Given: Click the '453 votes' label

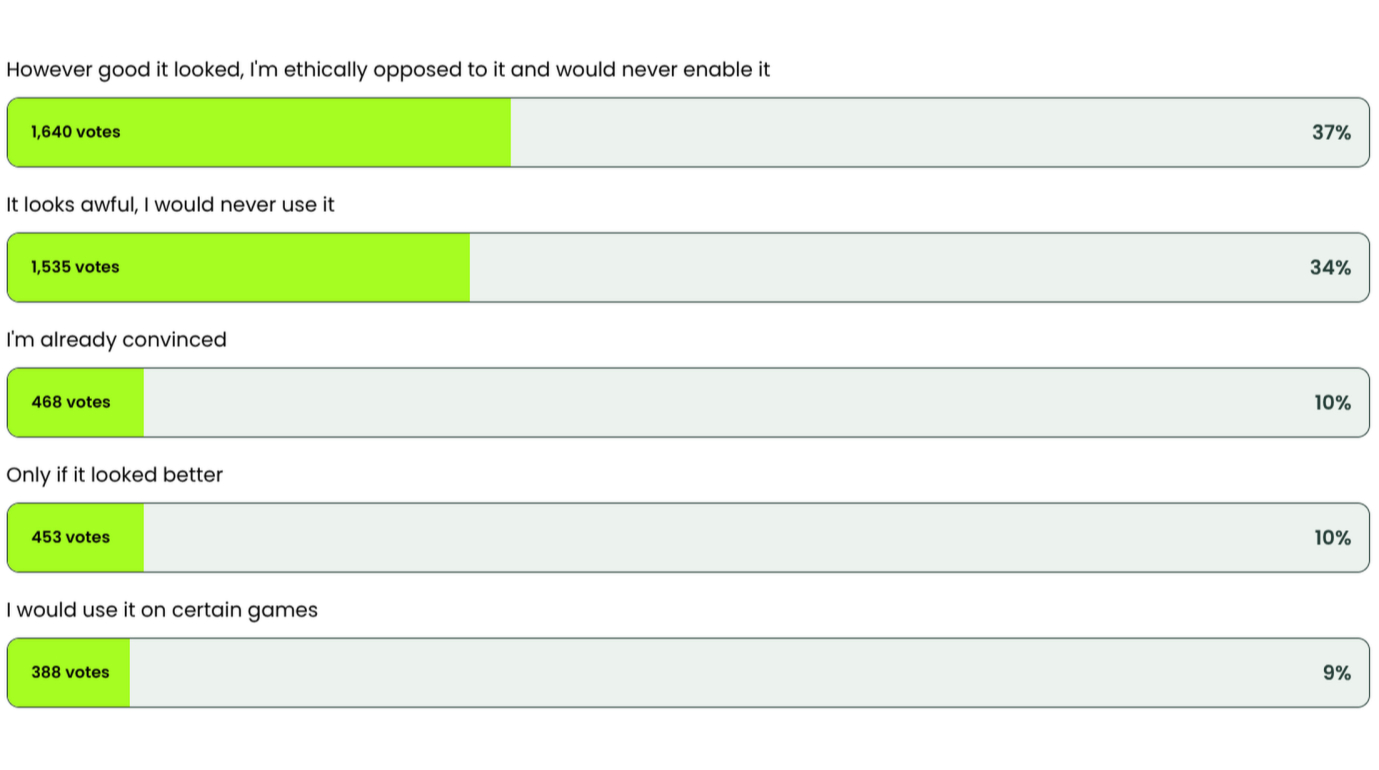Looking at the screenshot, I should [71, 537].
